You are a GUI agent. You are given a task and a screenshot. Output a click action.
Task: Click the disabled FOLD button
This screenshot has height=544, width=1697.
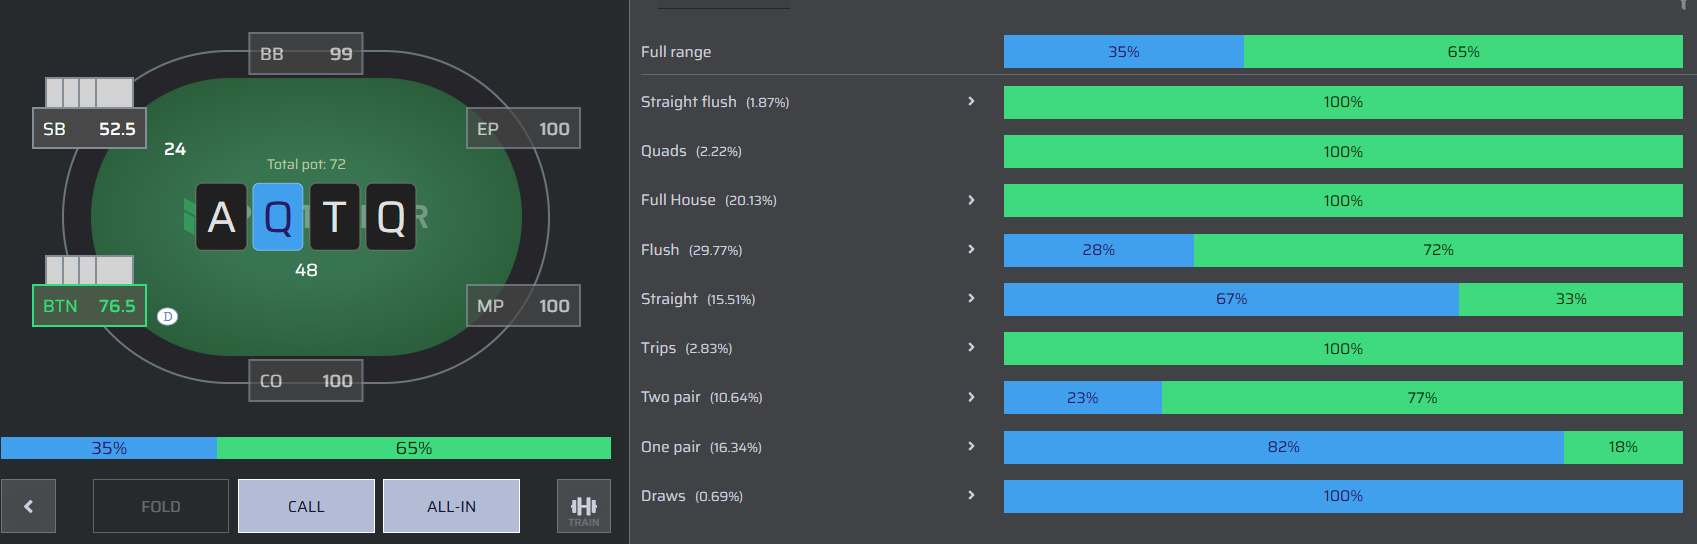[x=161, y=506]
